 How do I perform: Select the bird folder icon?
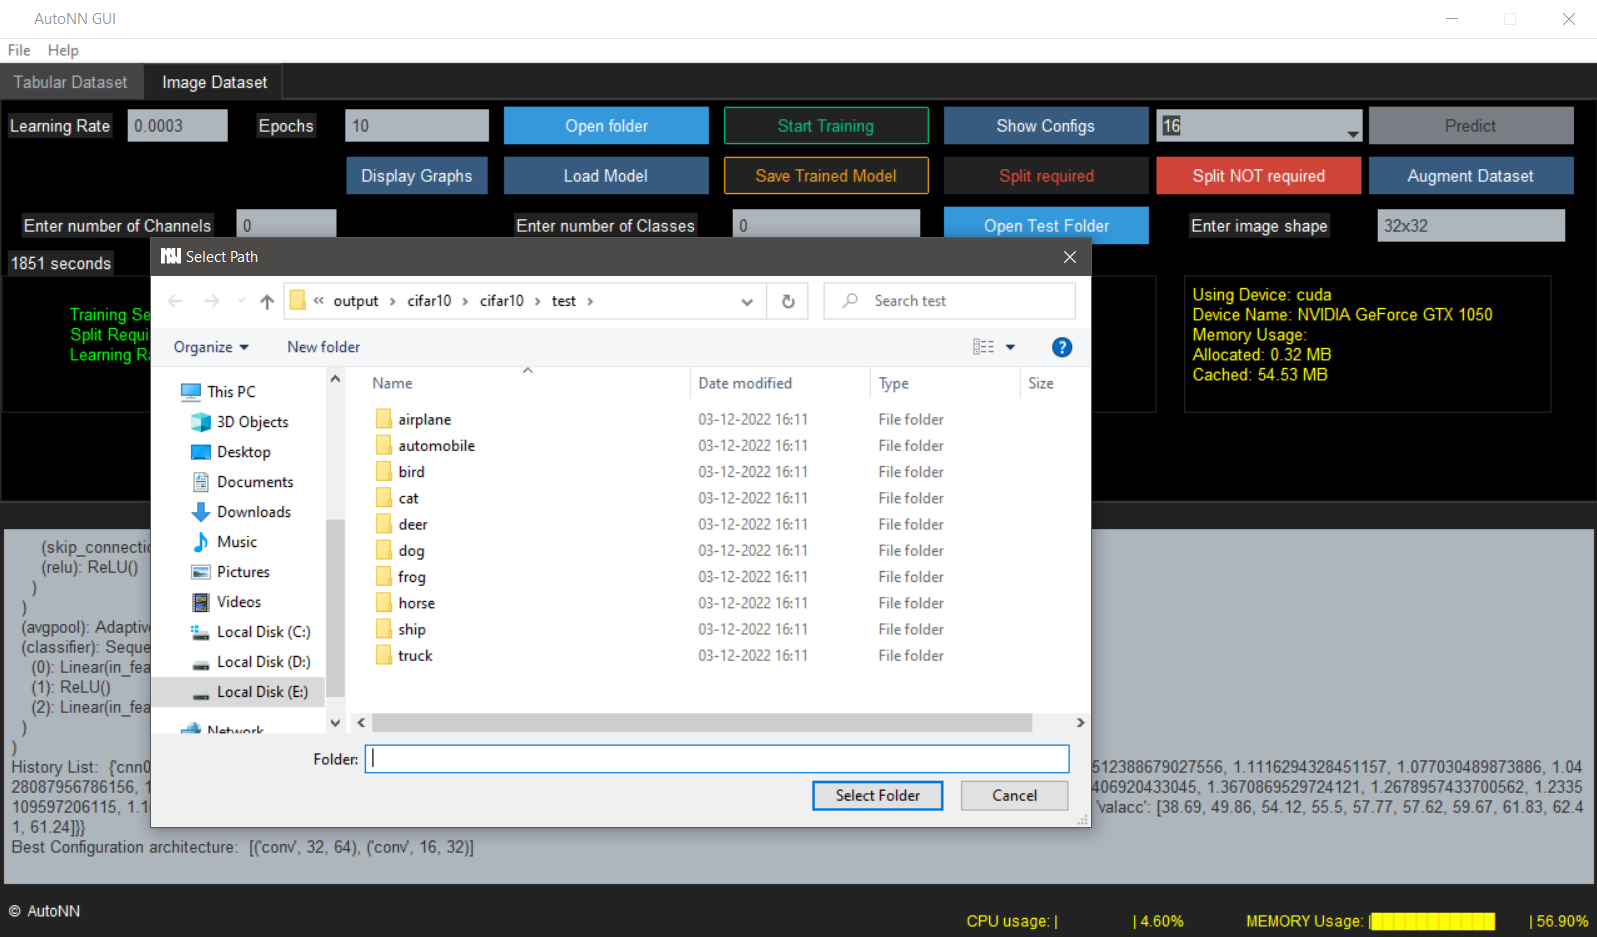point(384,471)
